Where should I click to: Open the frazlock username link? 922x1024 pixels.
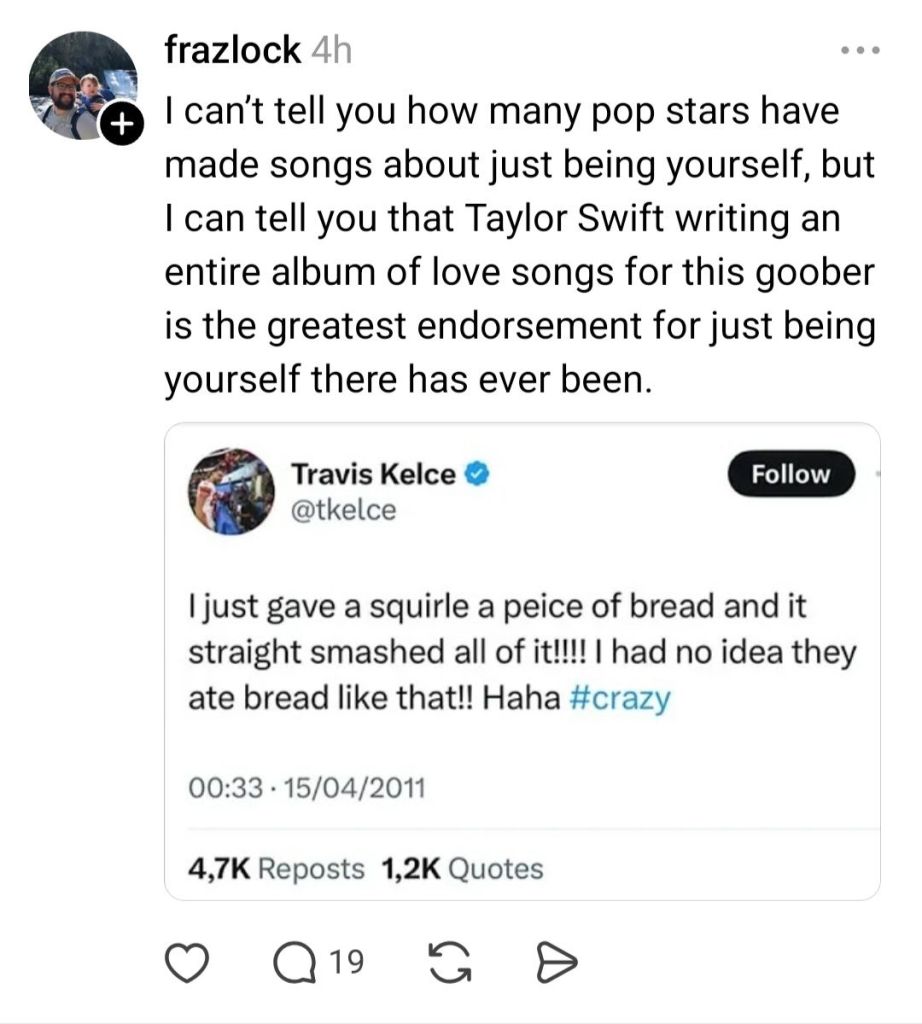pos(232,49)
